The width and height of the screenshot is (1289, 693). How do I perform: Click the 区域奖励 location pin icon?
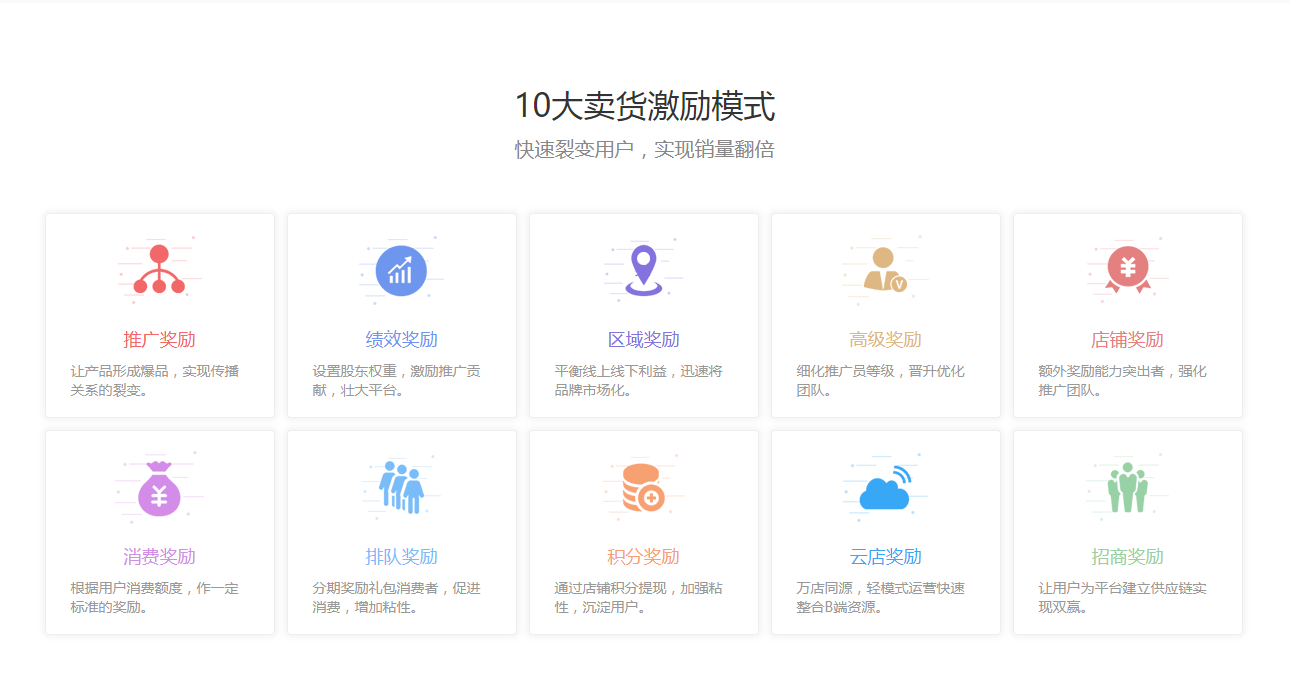643,268
